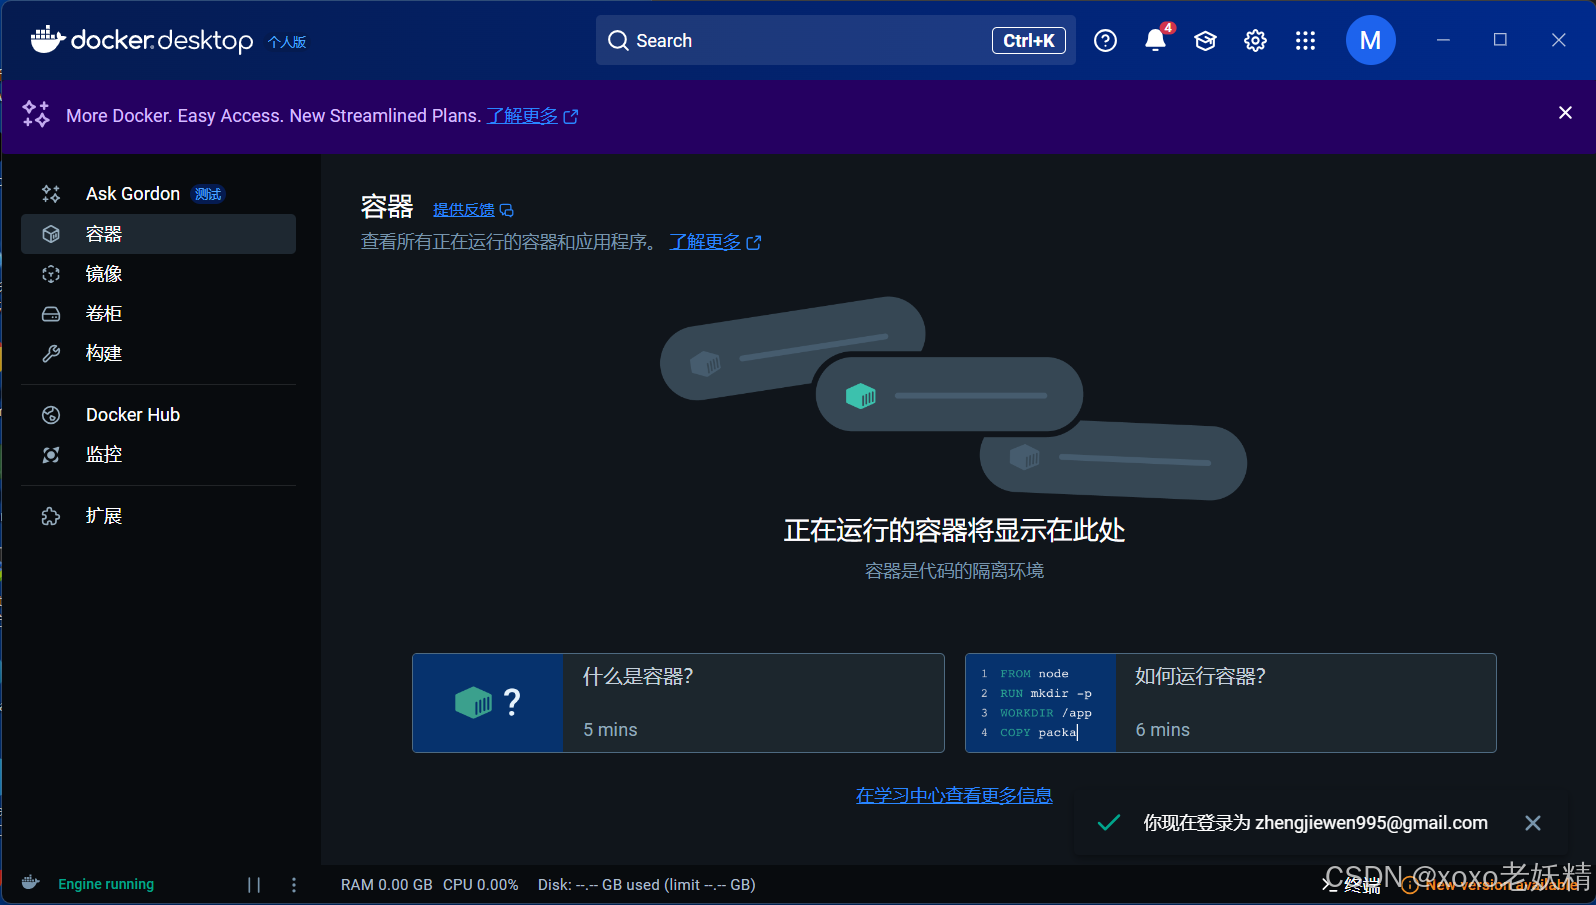Maximize the Docker Desktop window
Viewport: 1596px width, 905px height.
[x=1500, y=40]
